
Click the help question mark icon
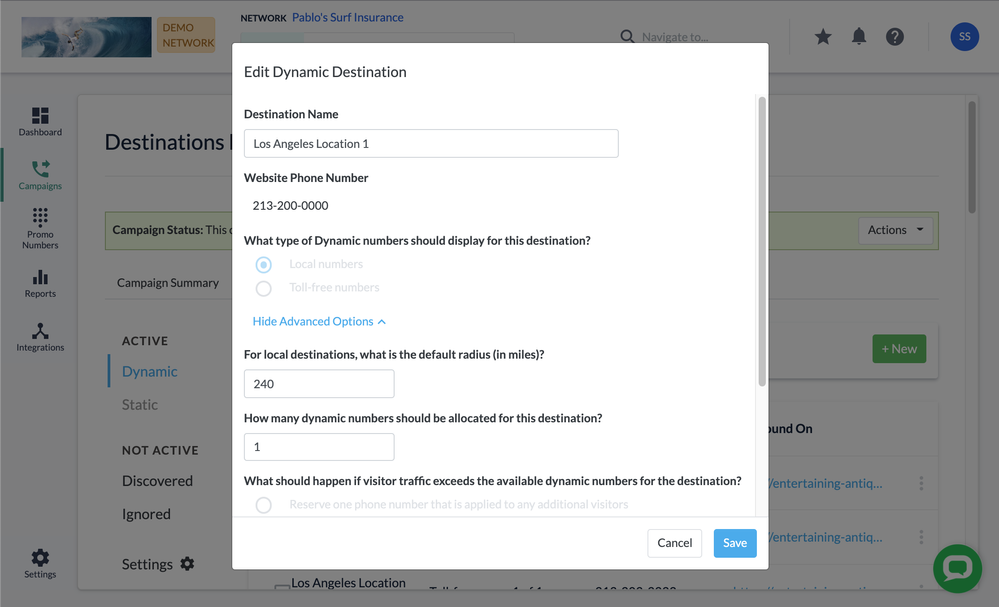(895, 37)
